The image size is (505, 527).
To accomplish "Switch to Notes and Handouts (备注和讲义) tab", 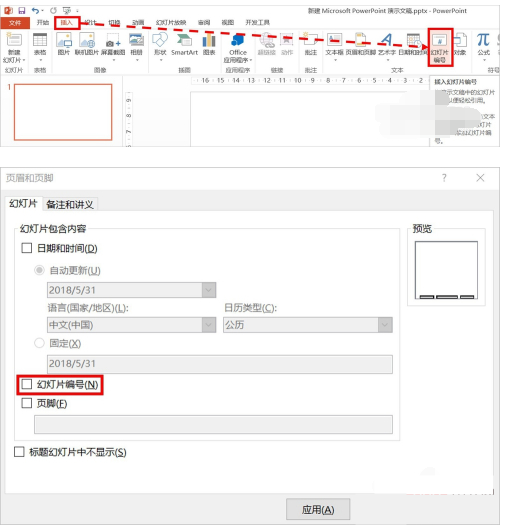I will [x=70, y=205].
